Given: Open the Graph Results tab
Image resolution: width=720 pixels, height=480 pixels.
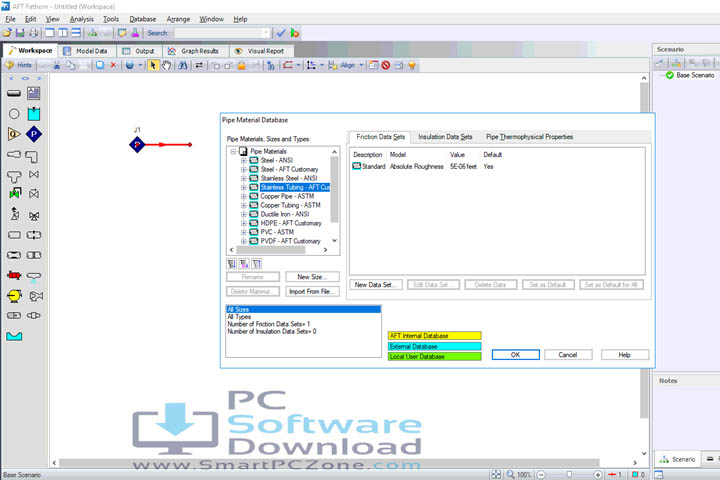Looking at the screenshot, I should click(x=194, y=51).
